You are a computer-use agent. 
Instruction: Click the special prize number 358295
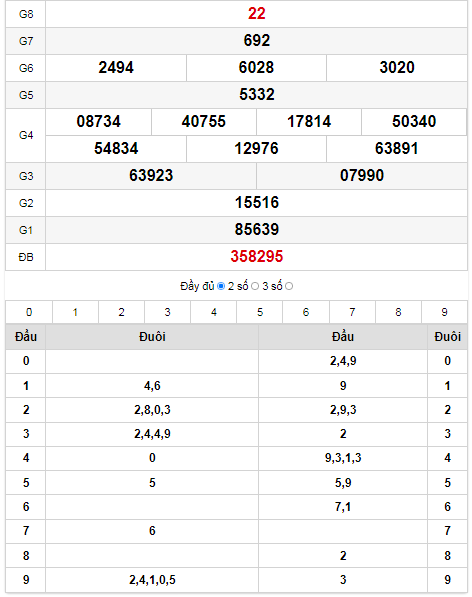point(257,257)
